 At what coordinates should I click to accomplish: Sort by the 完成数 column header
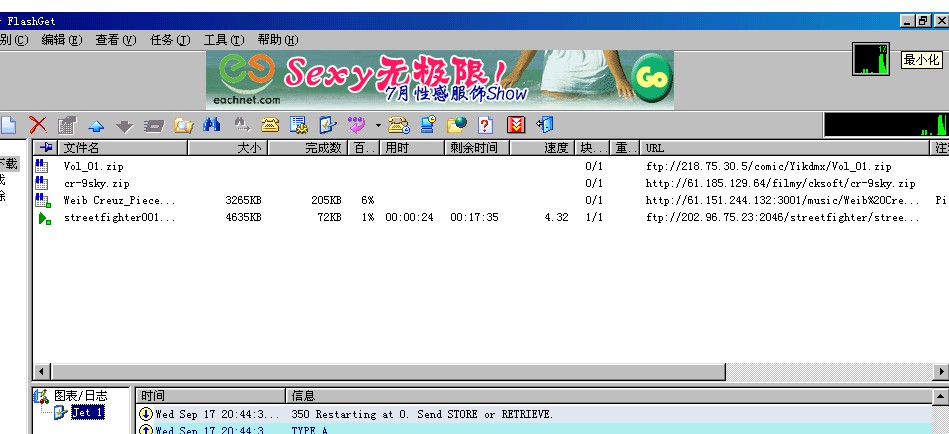point(308,148)
